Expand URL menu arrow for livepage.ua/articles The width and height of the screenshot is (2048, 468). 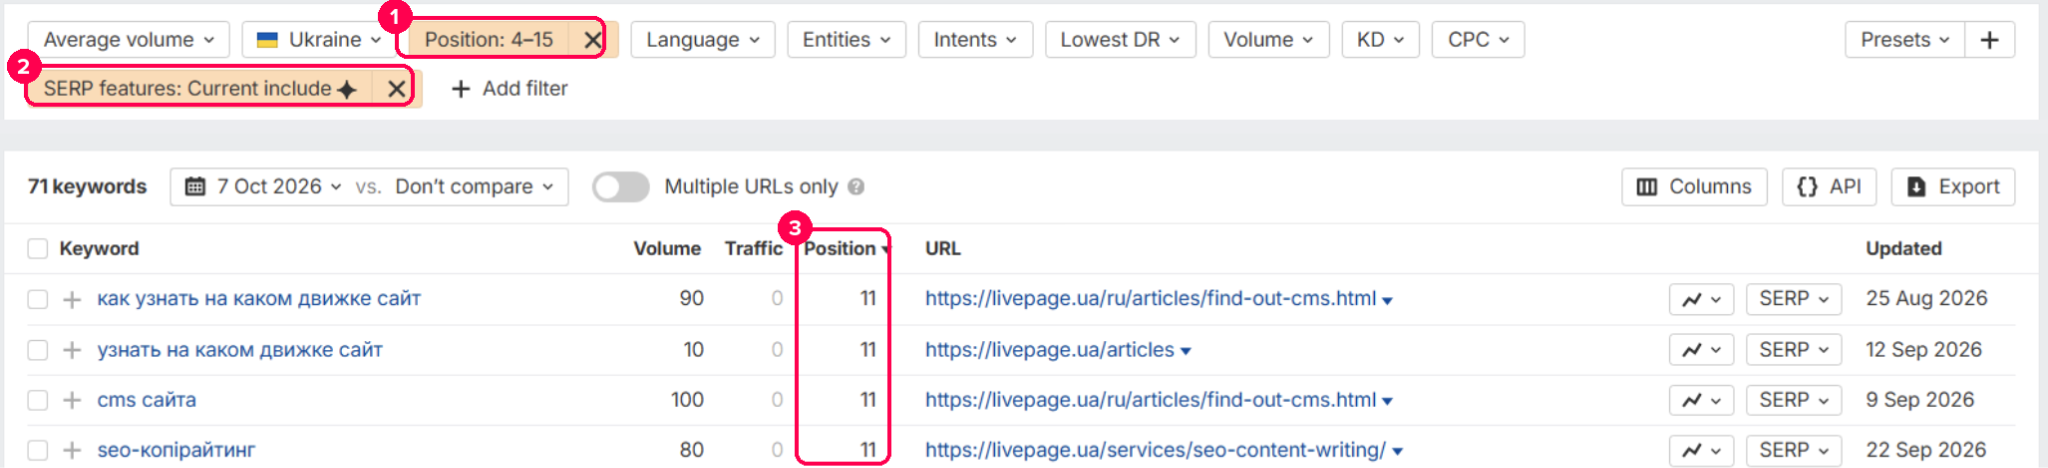point(1186,352)
